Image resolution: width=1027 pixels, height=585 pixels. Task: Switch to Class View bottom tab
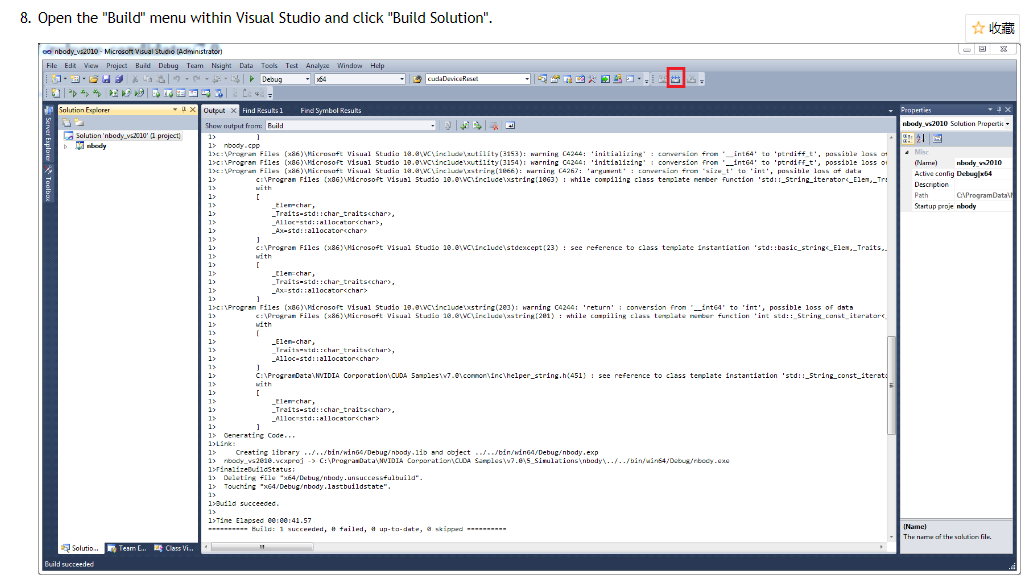coord(174,548)
